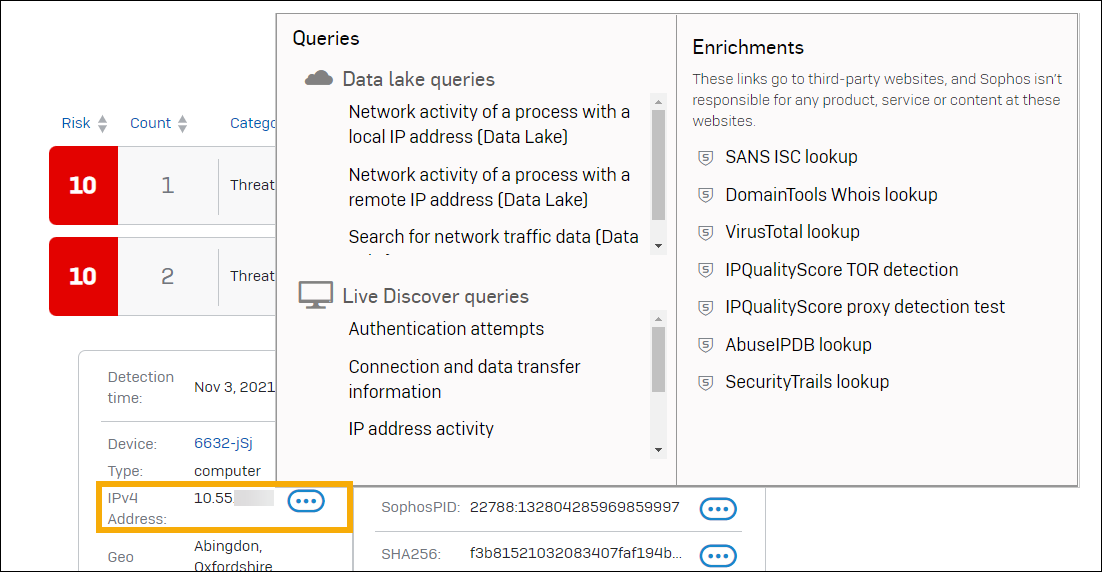Screen dimensions: 1102x572
Task: Click the Data lake queries cloud icon
Action: pyautogui.click(x=318, y=79)
